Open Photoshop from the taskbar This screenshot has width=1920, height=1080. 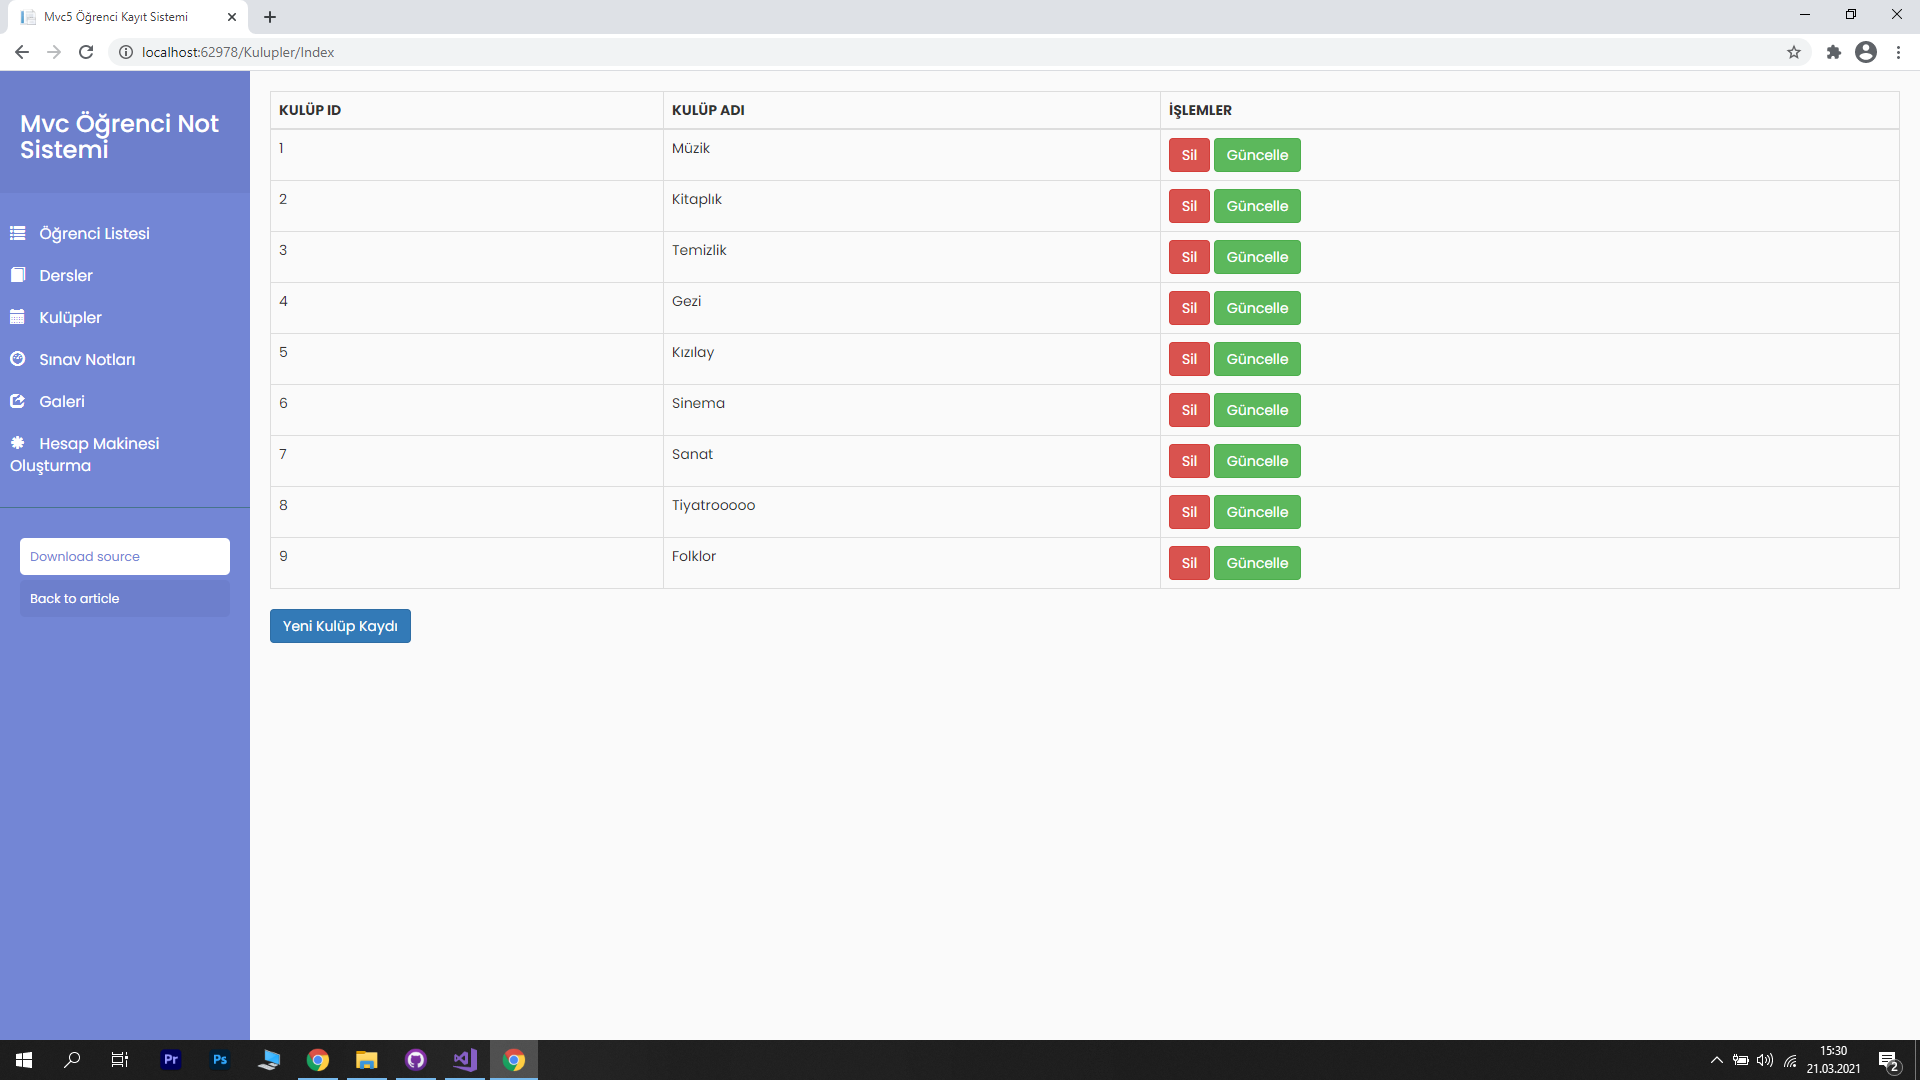tap(220, 1060)
